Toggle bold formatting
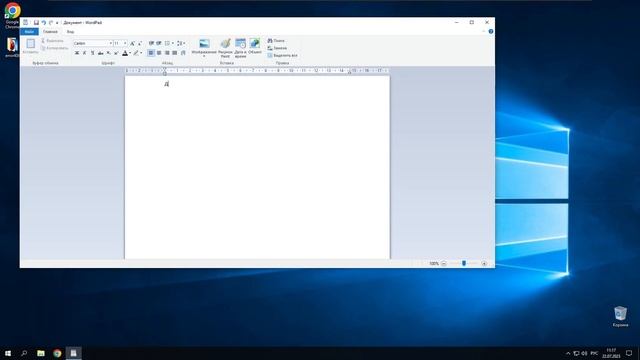 click(x=77, y=53)
